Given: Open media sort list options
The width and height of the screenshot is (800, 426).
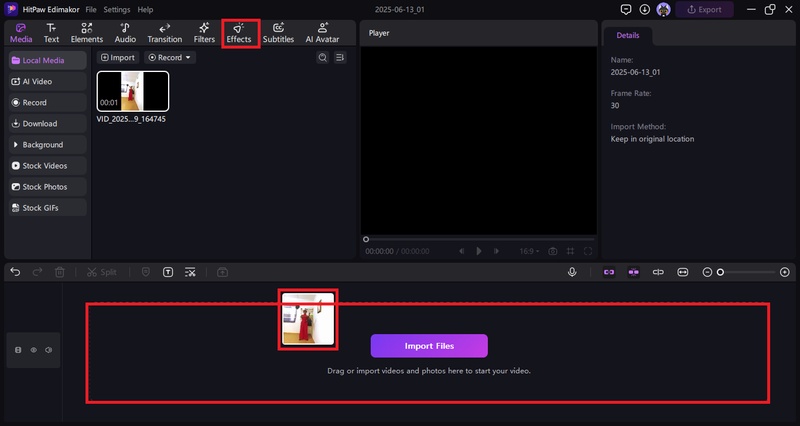Looking at the screenshot, I should click(x=340, y=58).
